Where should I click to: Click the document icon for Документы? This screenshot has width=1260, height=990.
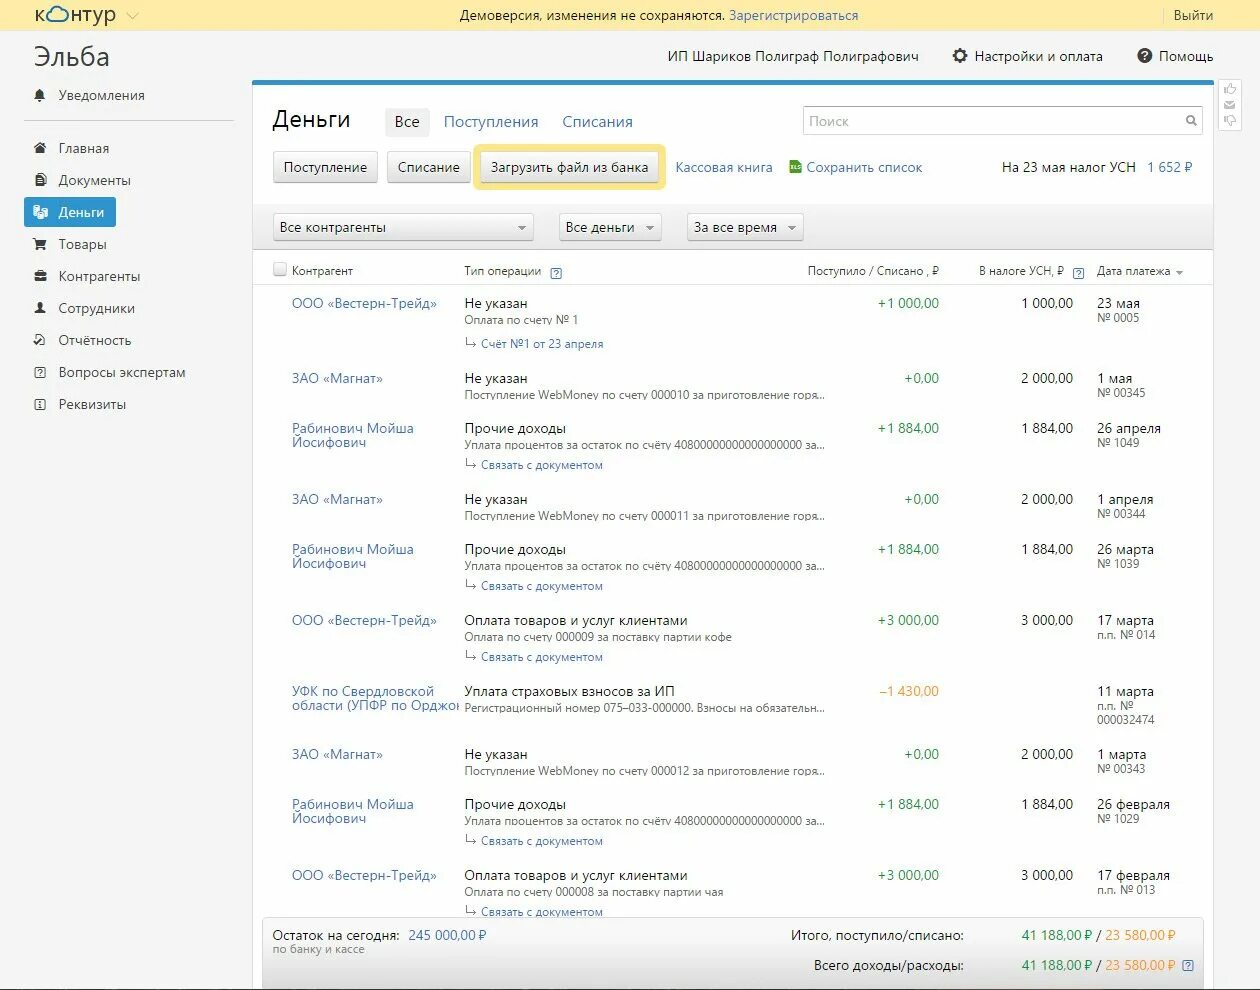pyautogui.click(x=40, y=180)
